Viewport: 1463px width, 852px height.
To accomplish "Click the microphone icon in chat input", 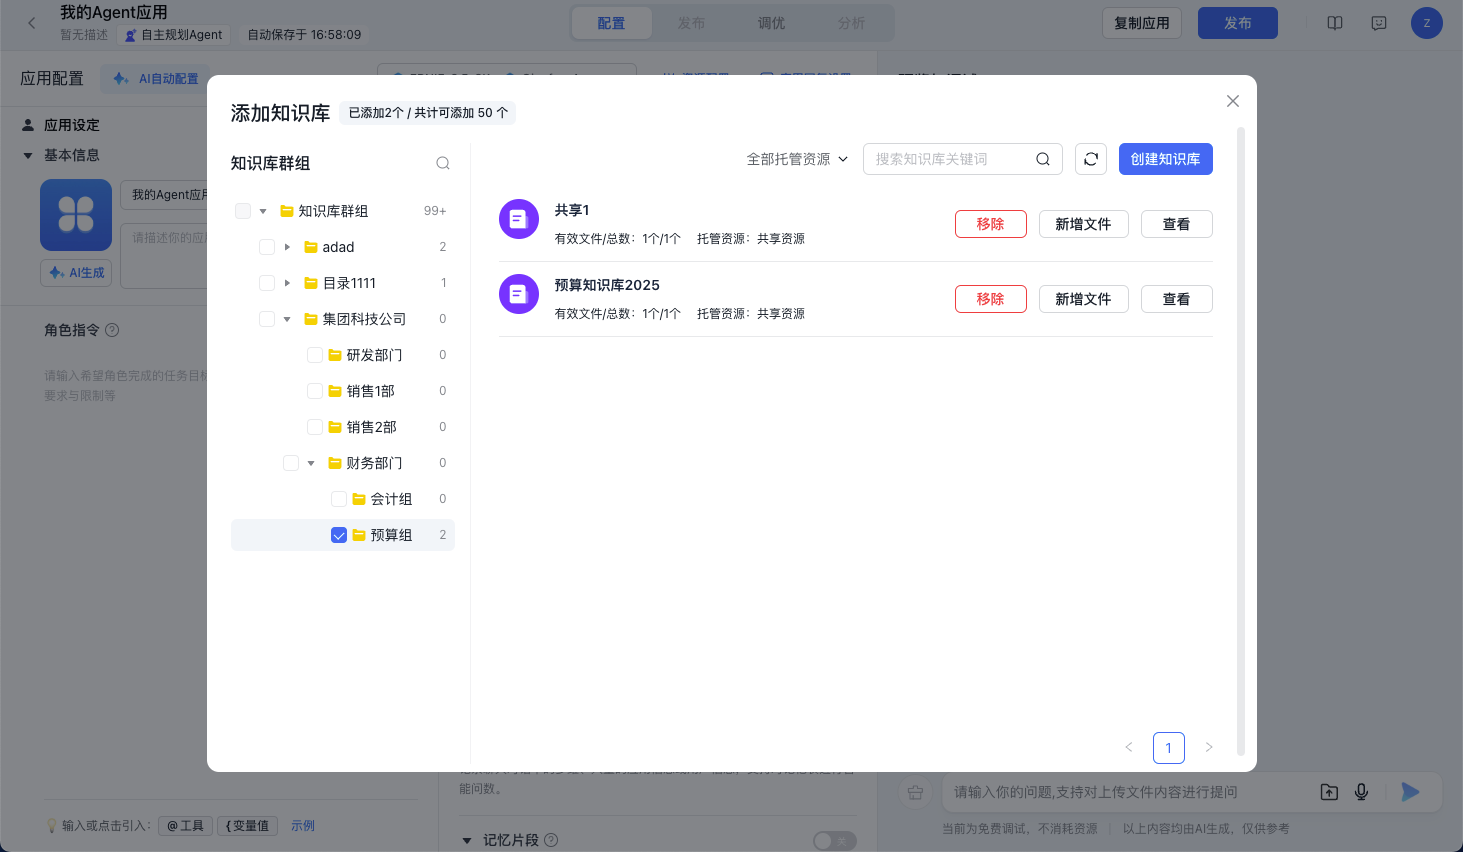I will pos(1361,792).
